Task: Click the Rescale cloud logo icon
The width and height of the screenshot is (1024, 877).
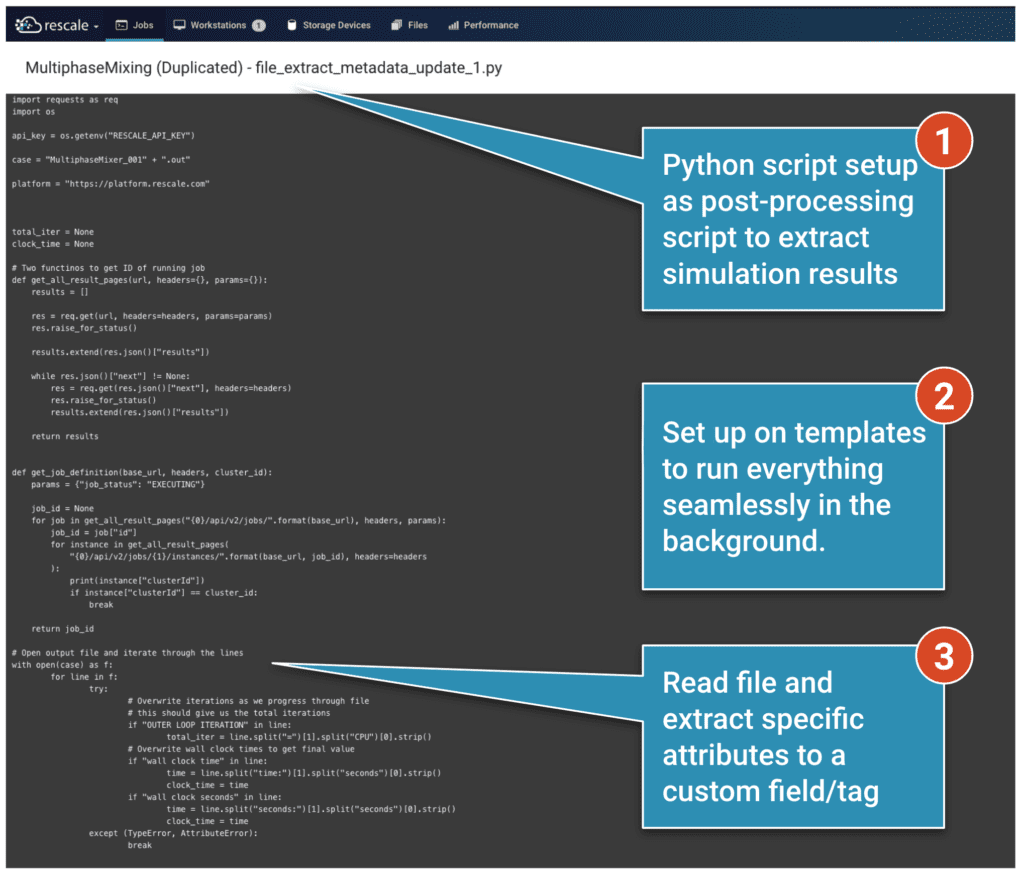Action: click(x=27, y=25)
